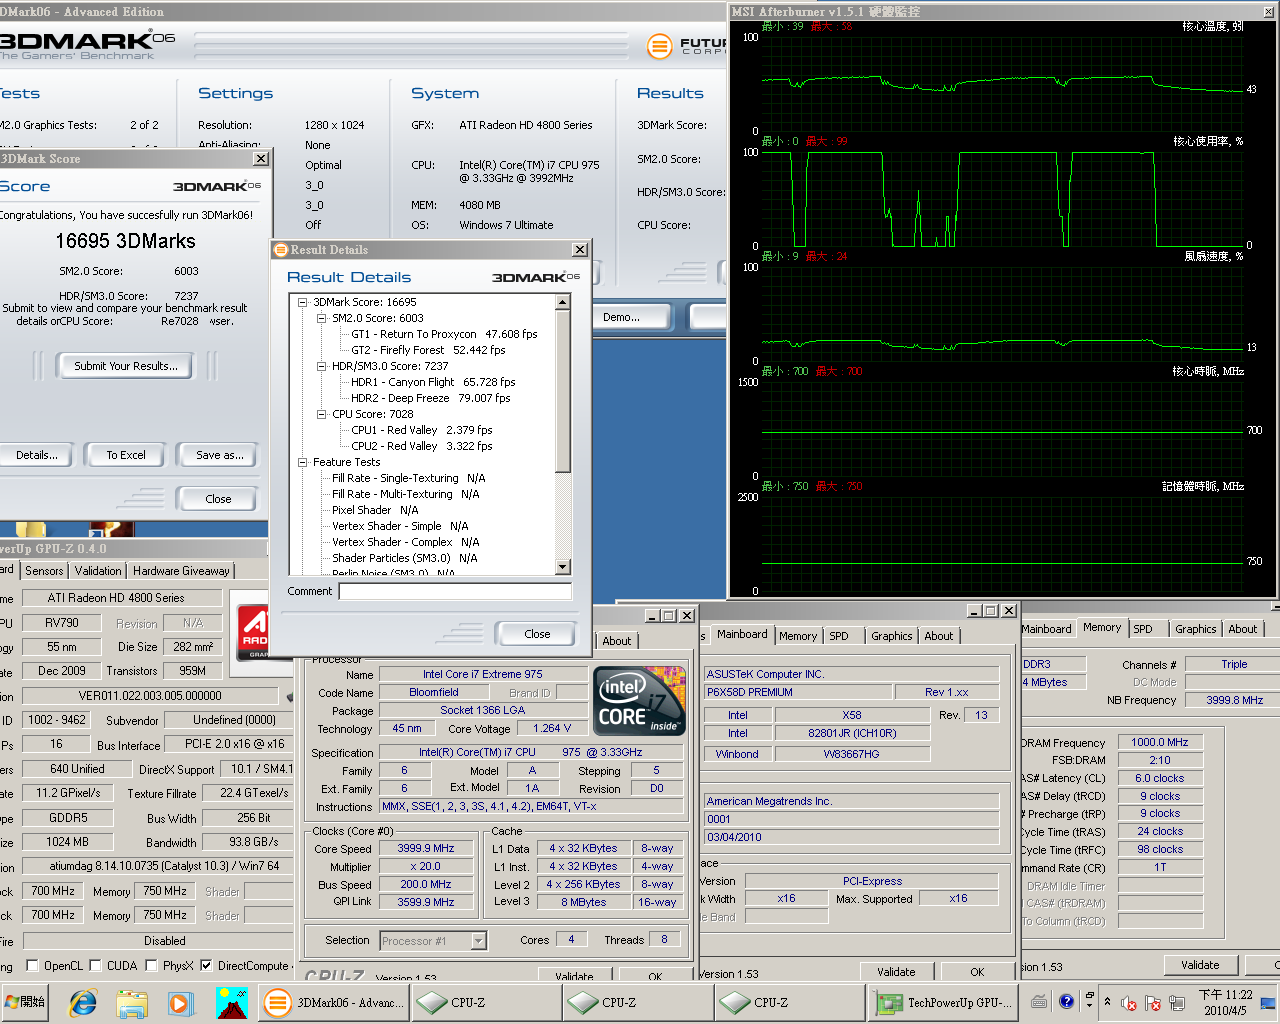Launch Internet Explorer from the taskbar
Image resolution: width=1280 pixels, height=1024 pixels.
(x=83, y=1002)
